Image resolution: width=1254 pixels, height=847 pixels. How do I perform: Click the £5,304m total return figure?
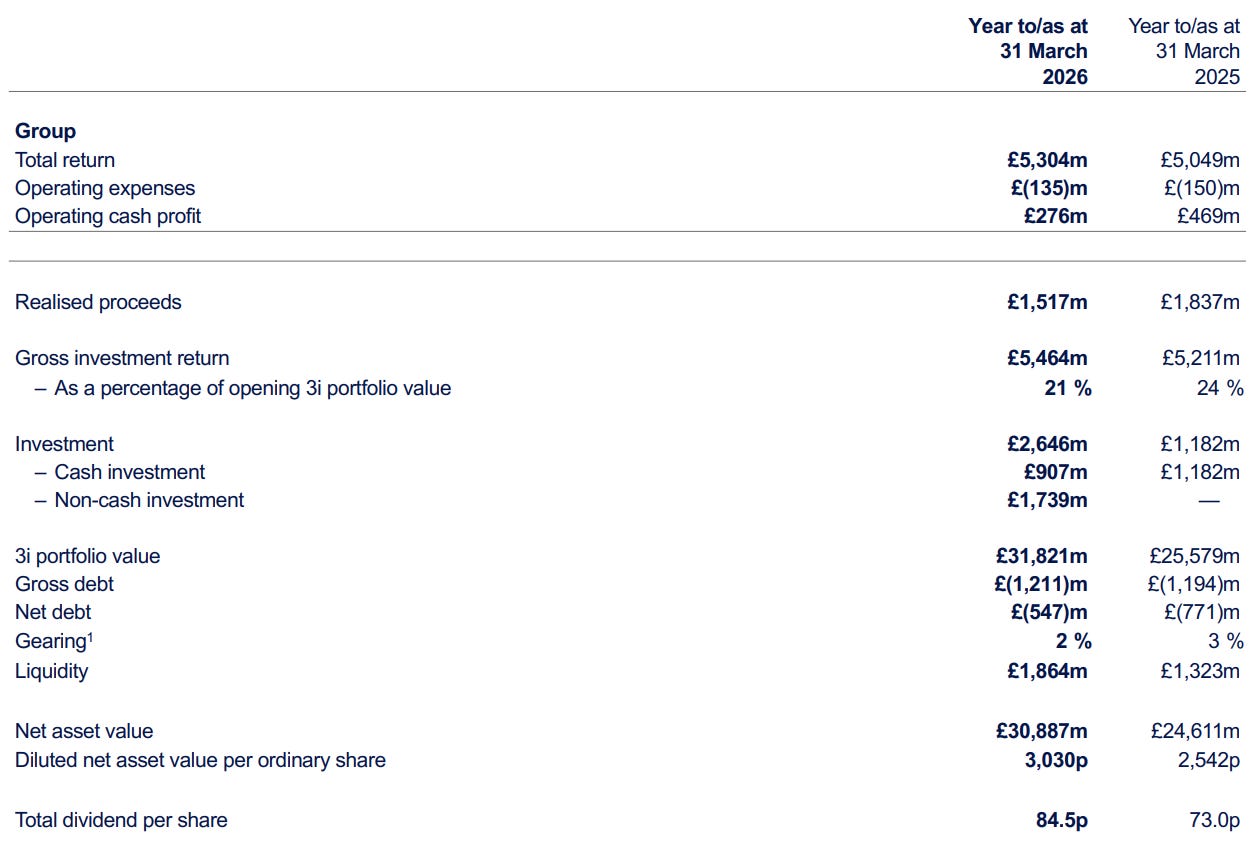click(1047, 160)
